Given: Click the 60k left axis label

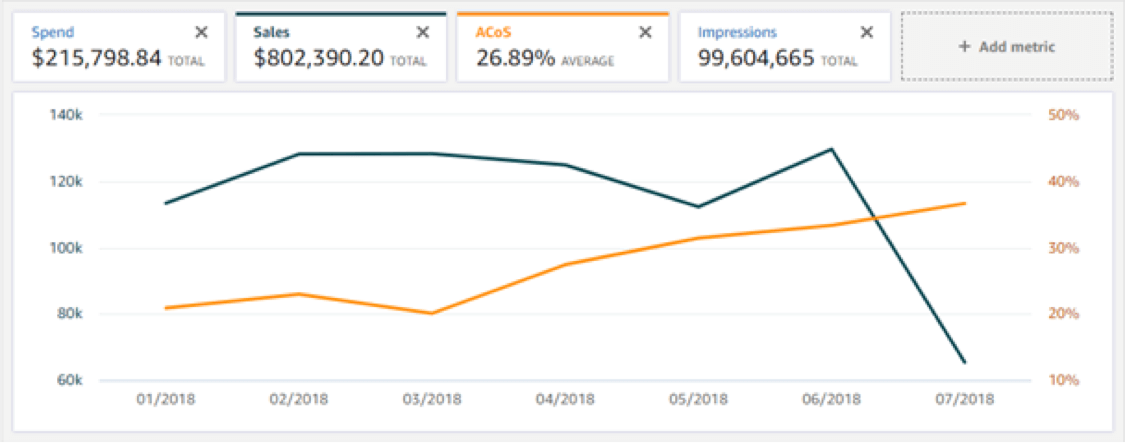Looking at the screenshot, I should pyautogui.click(x=69, y=381).
